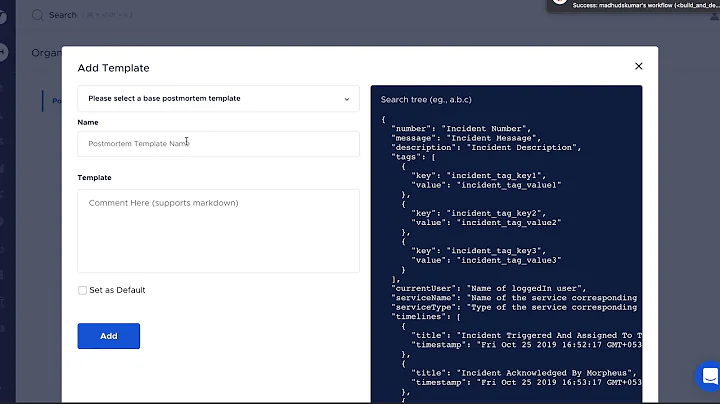The image size is (720, 404).
Task: Click "Incident Triggered And Assigned" title line
Action: pos(526,336)
